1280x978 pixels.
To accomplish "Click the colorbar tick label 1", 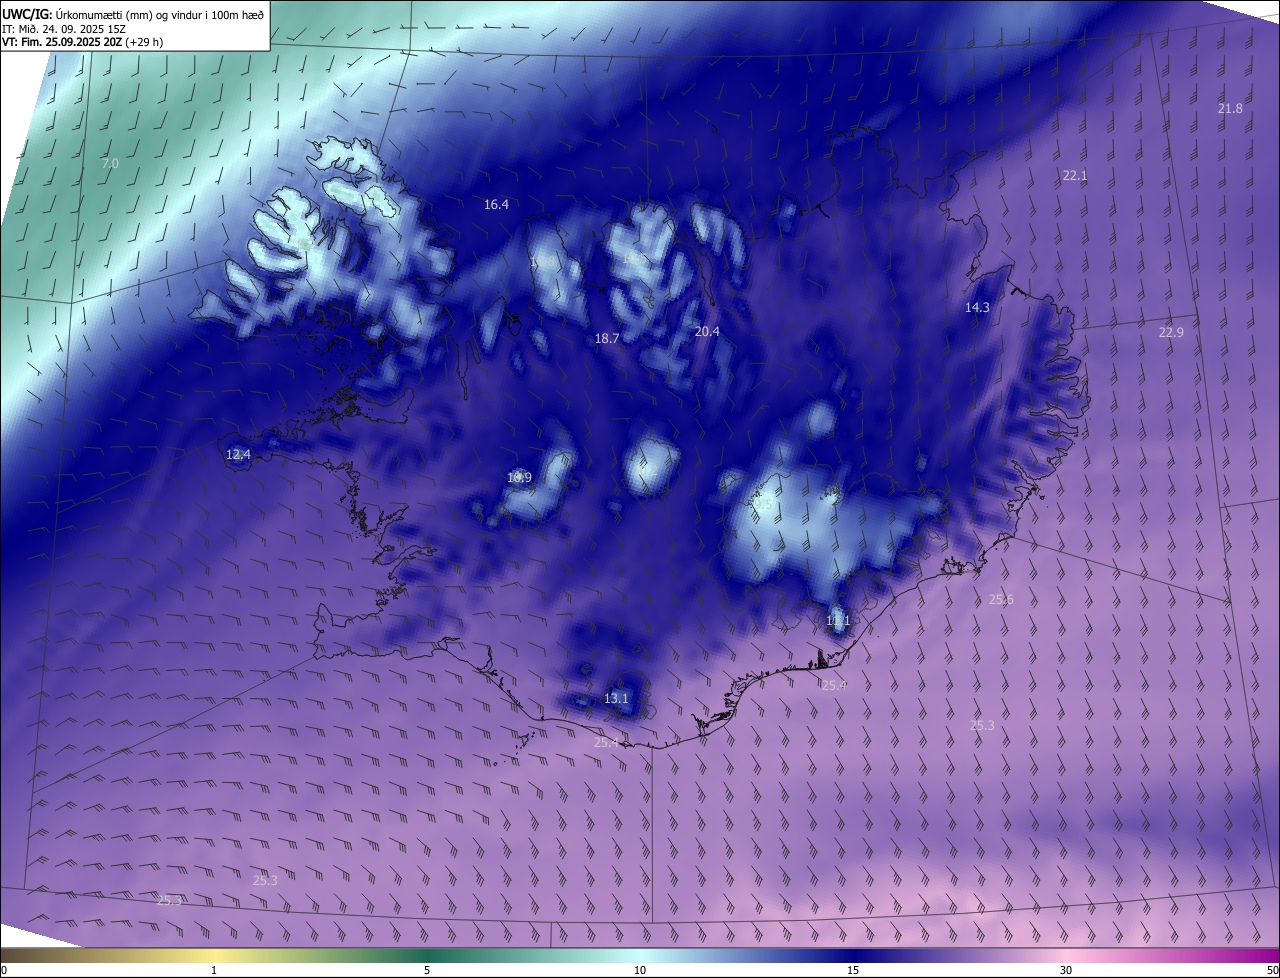I will point(214,970).
